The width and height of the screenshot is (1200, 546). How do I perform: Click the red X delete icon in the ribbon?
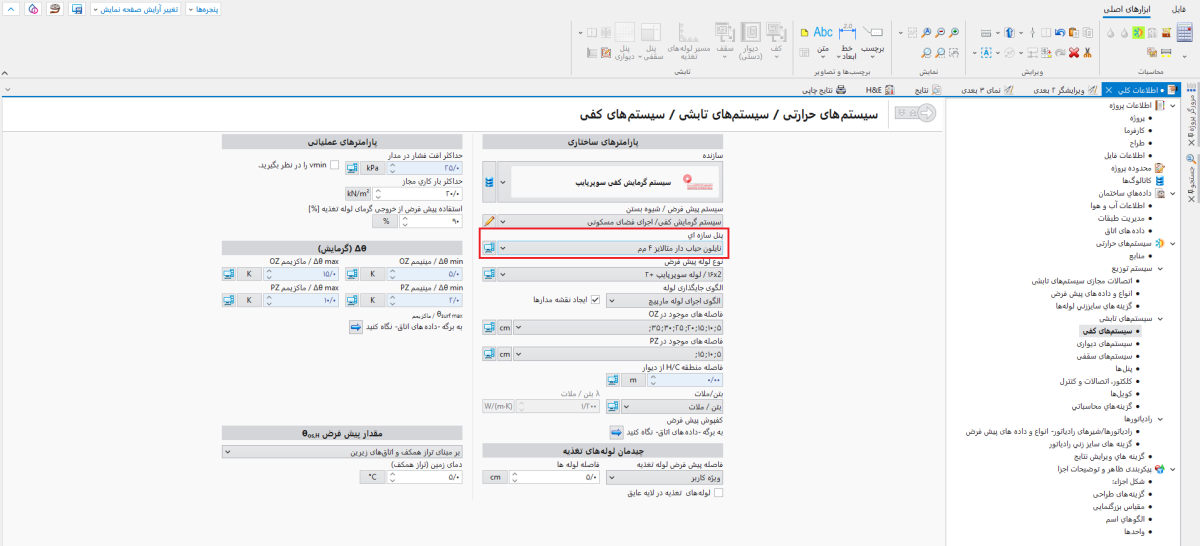tap(1074, 52)
